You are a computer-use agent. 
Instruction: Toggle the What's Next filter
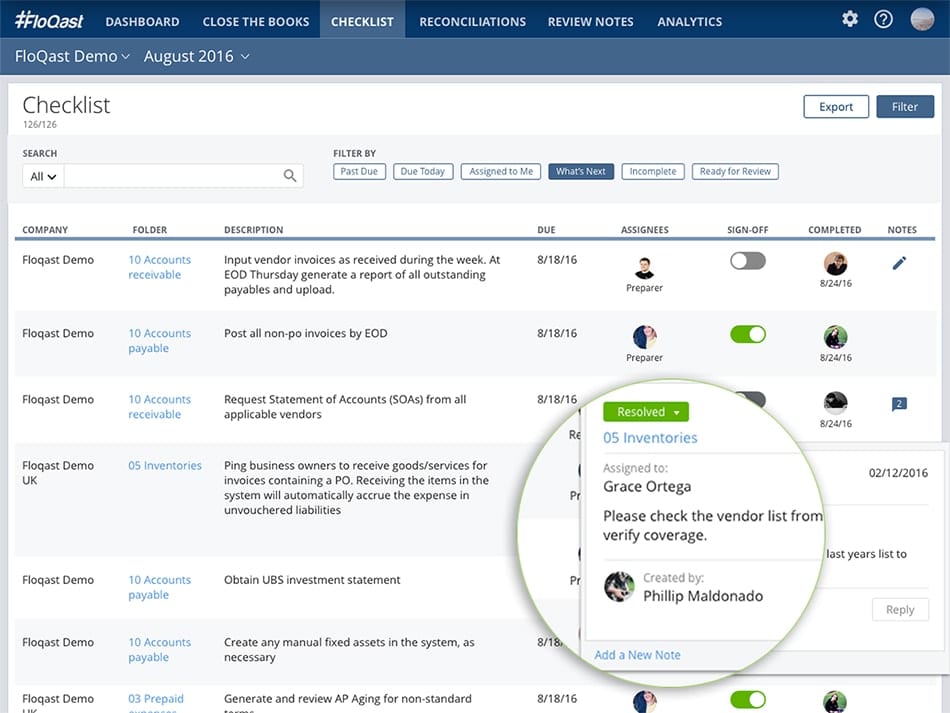[x=581, y=171]
